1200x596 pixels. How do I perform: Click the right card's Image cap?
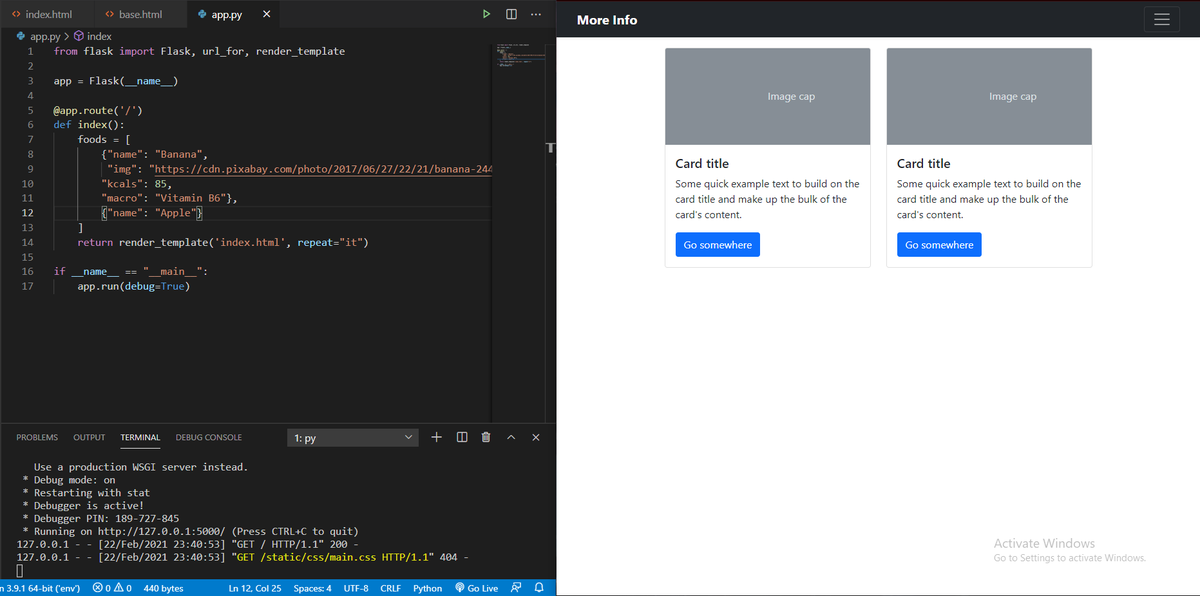click(x=989, y=96)
